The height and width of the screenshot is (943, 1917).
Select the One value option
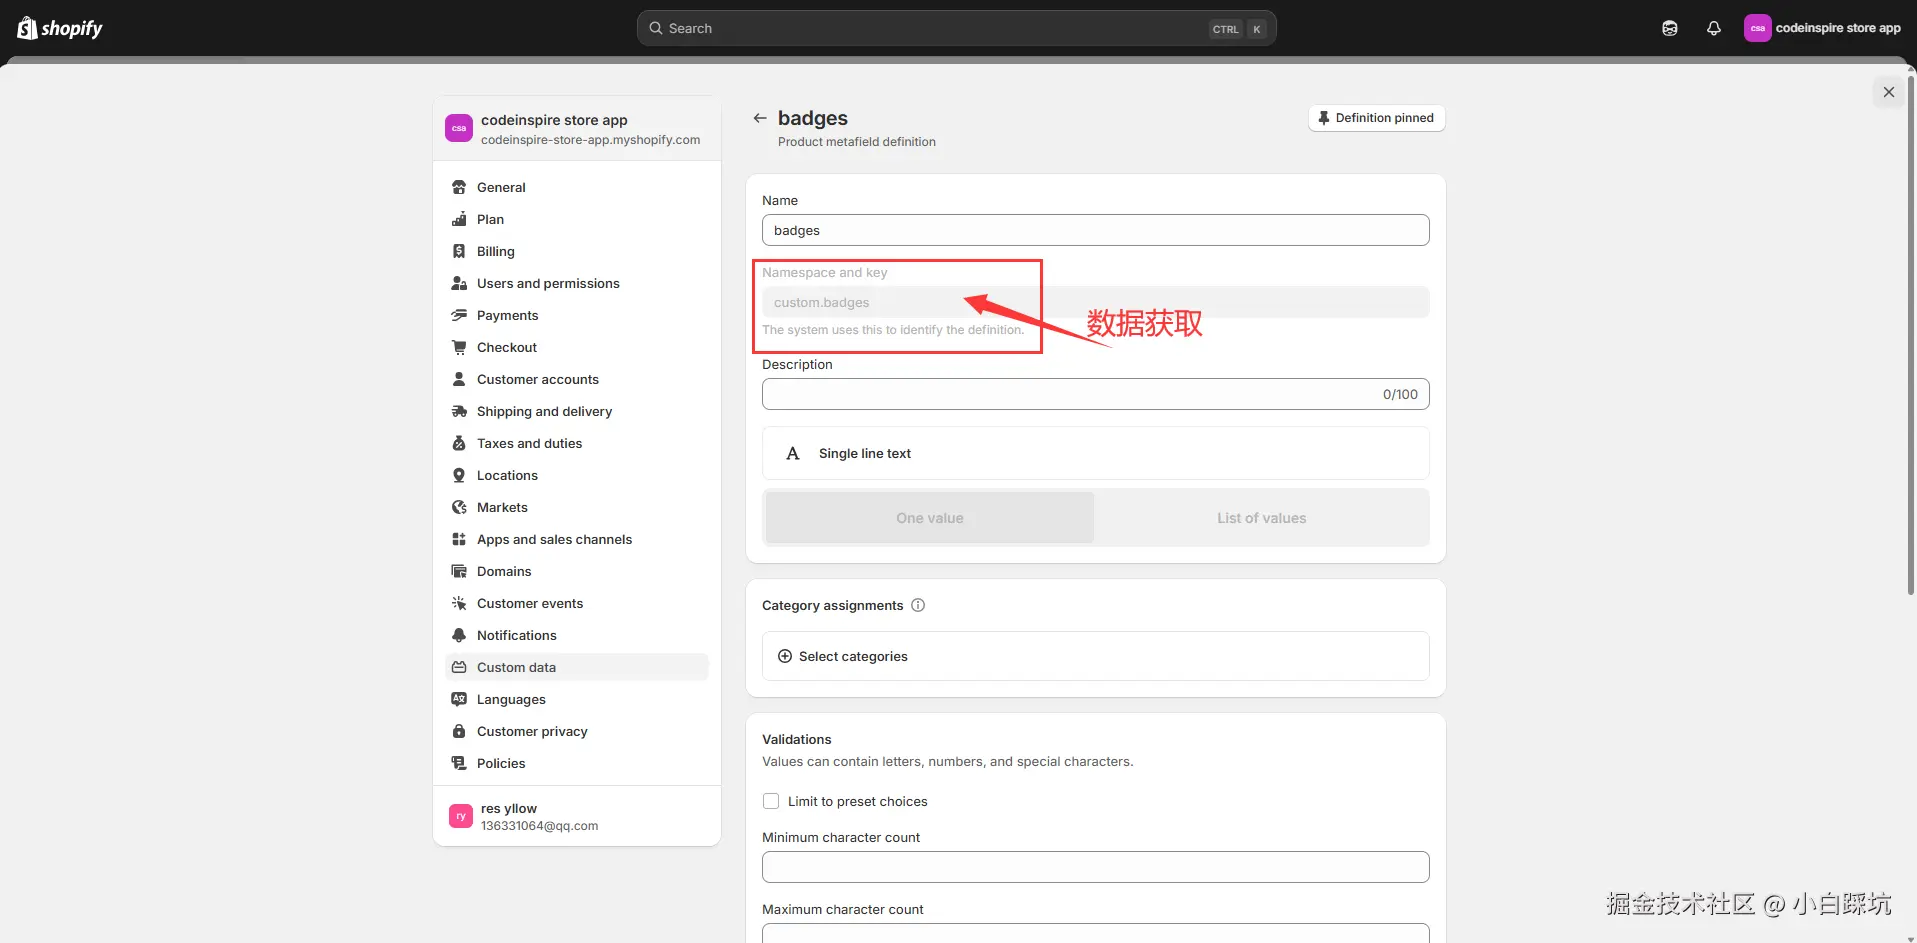pyautogui.click(x=929, y=518)
